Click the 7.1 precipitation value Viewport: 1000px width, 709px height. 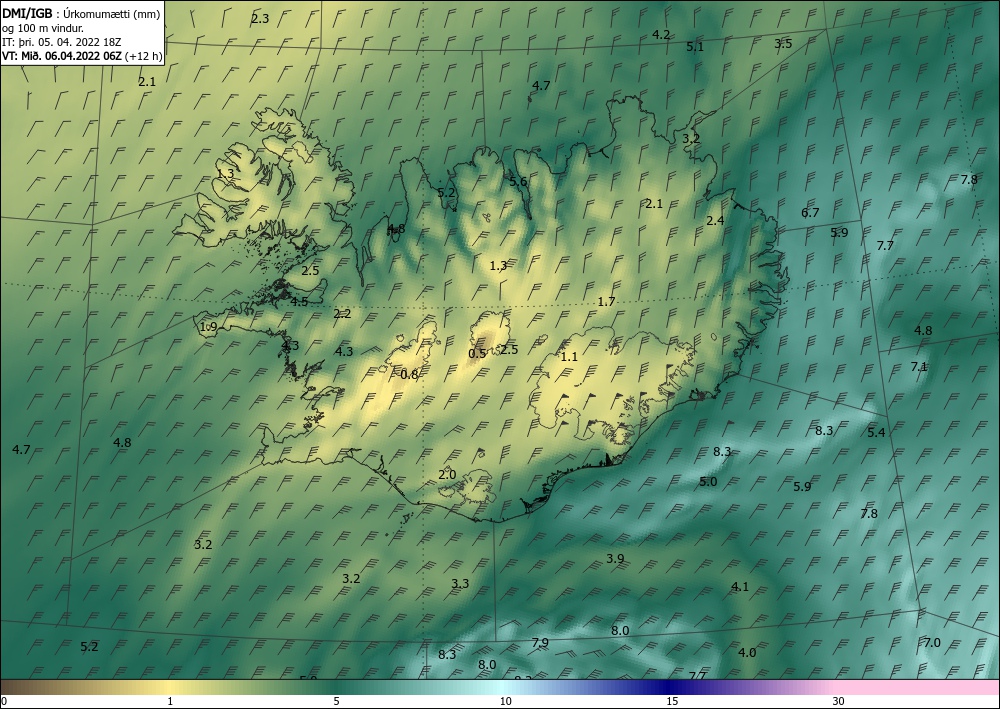(x=919, y=366)
